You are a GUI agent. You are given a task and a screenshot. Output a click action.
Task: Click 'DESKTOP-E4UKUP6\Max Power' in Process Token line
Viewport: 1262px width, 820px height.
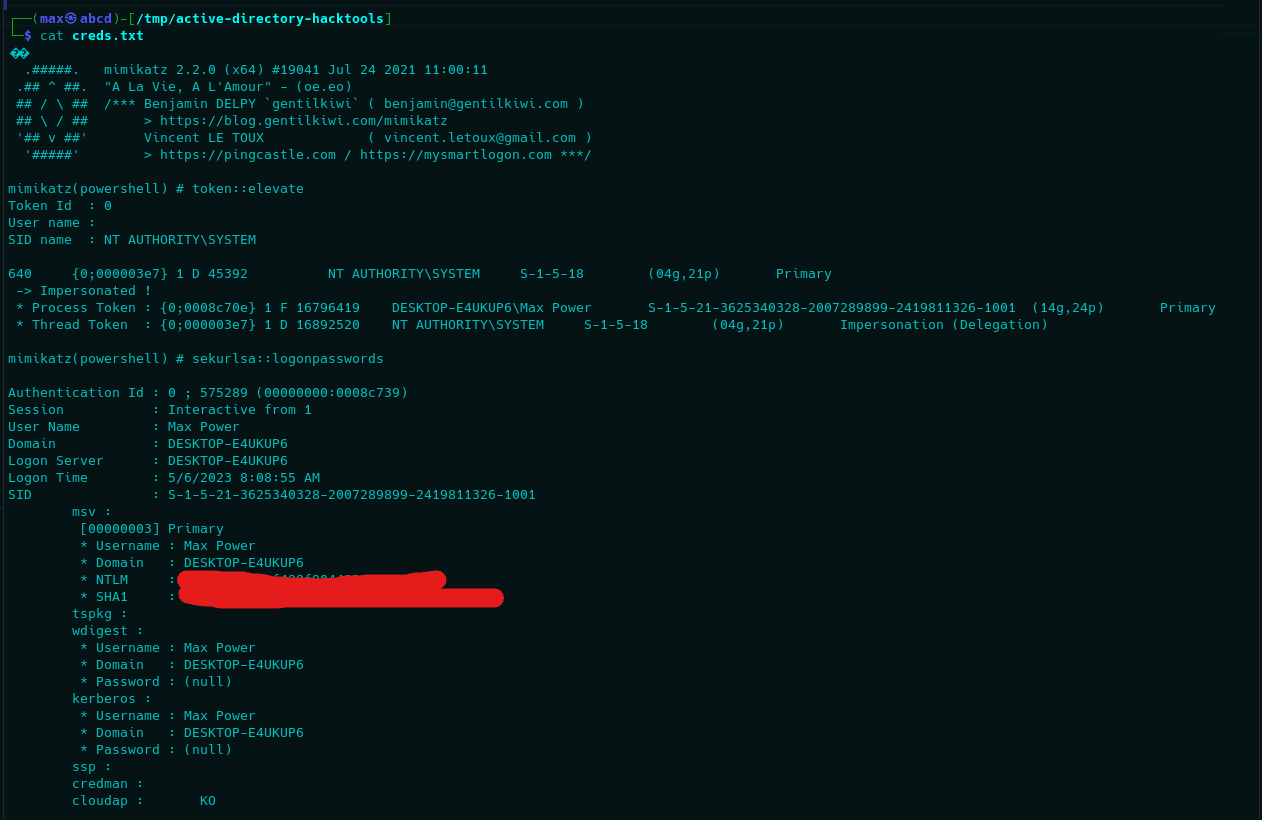point(492,308)
